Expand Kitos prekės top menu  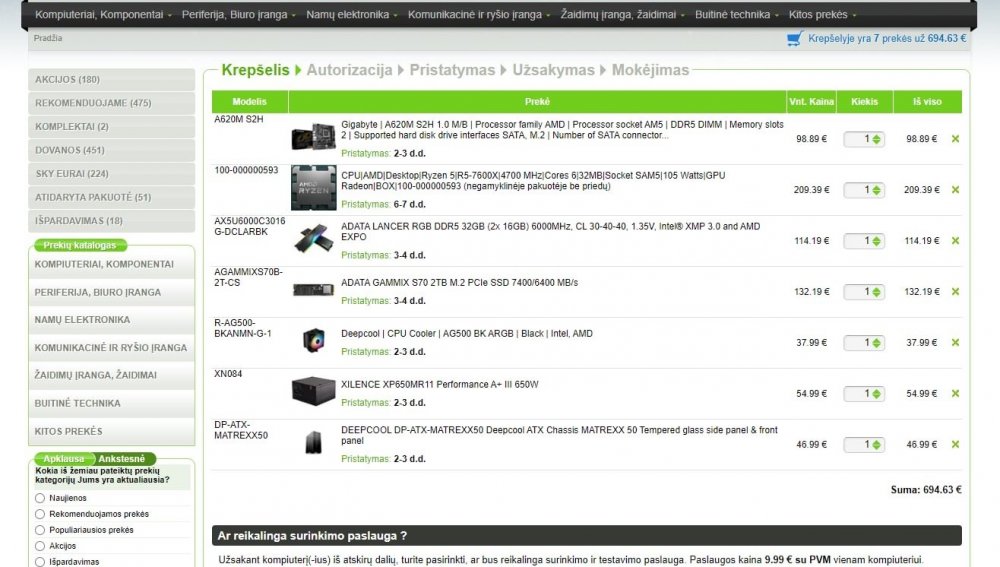pos(822,15)
